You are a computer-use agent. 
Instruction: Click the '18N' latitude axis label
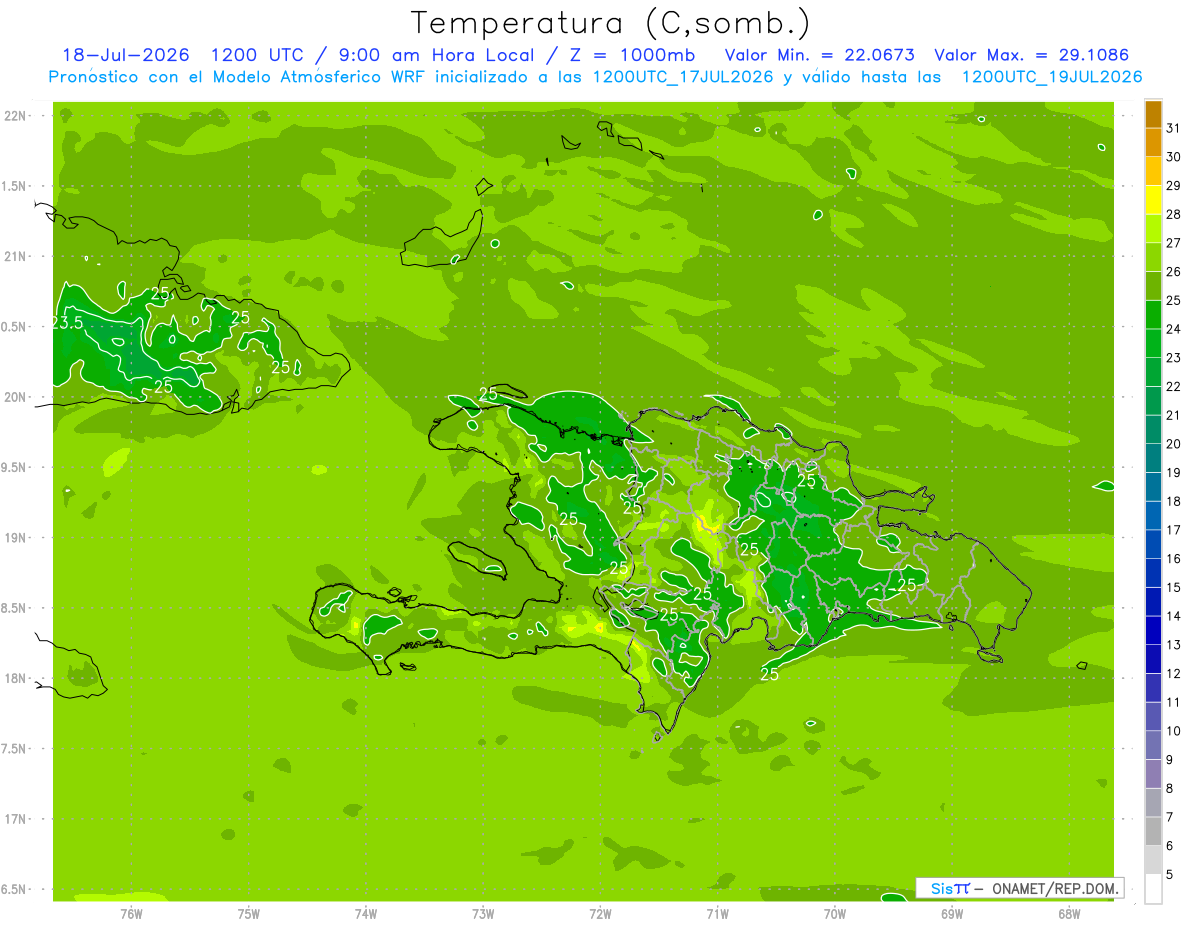(16, 679)
